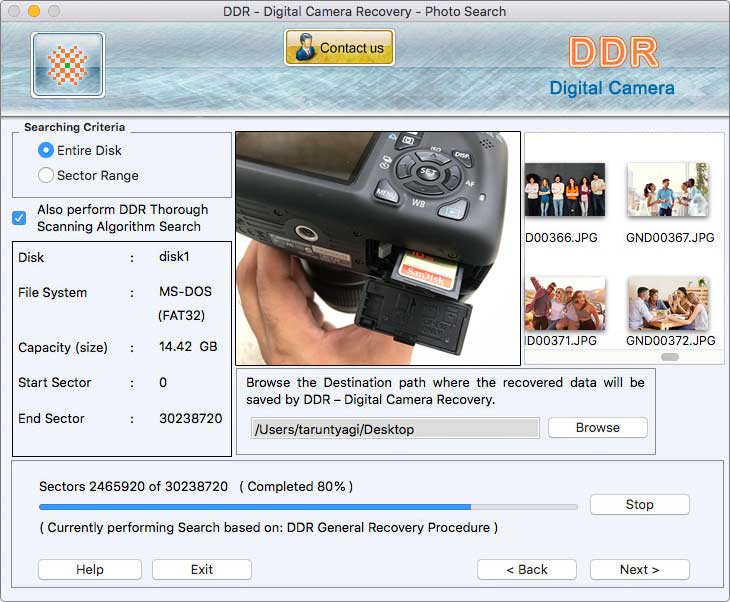Click the DDR General Recovery Procedure status line
730x602 pixels.
[x=269, y=528]
